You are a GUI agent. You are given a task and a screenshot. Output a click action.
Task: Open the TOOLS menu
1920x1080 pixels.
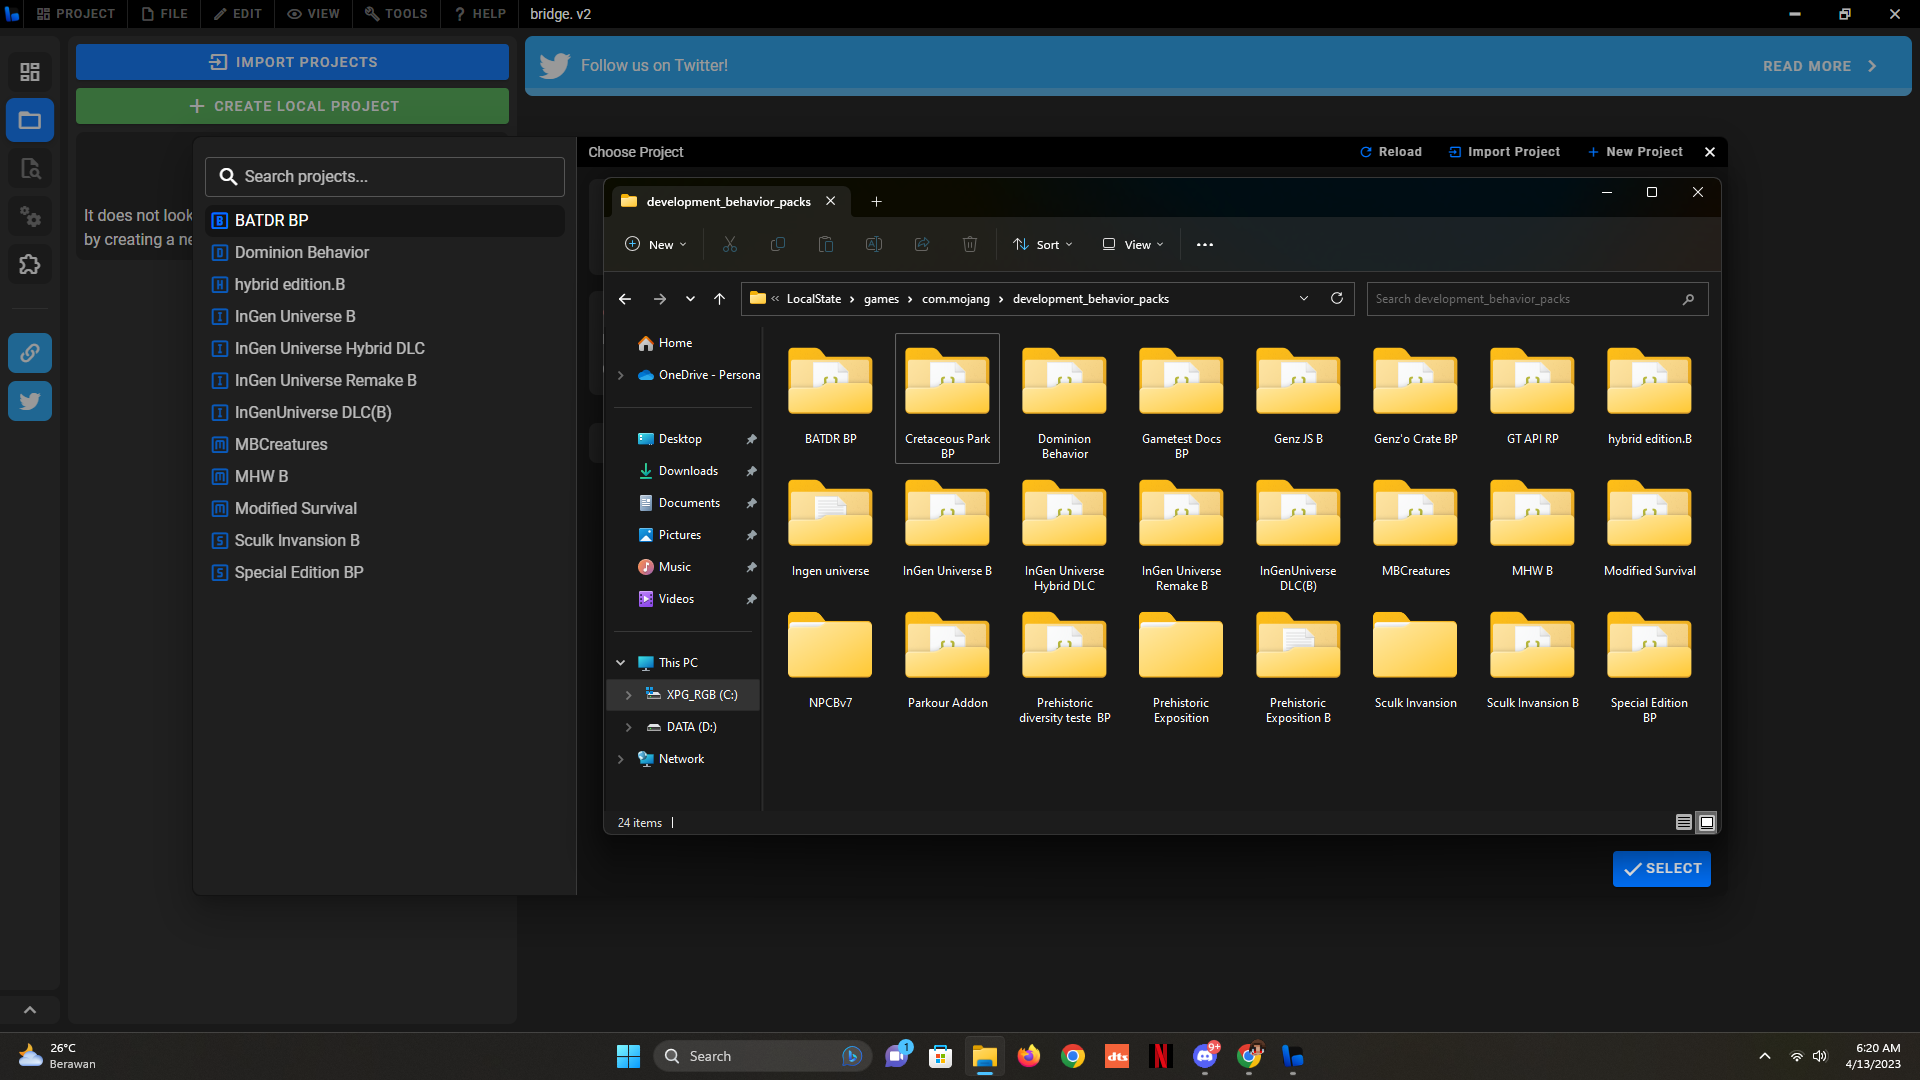(x=396, y=14)
